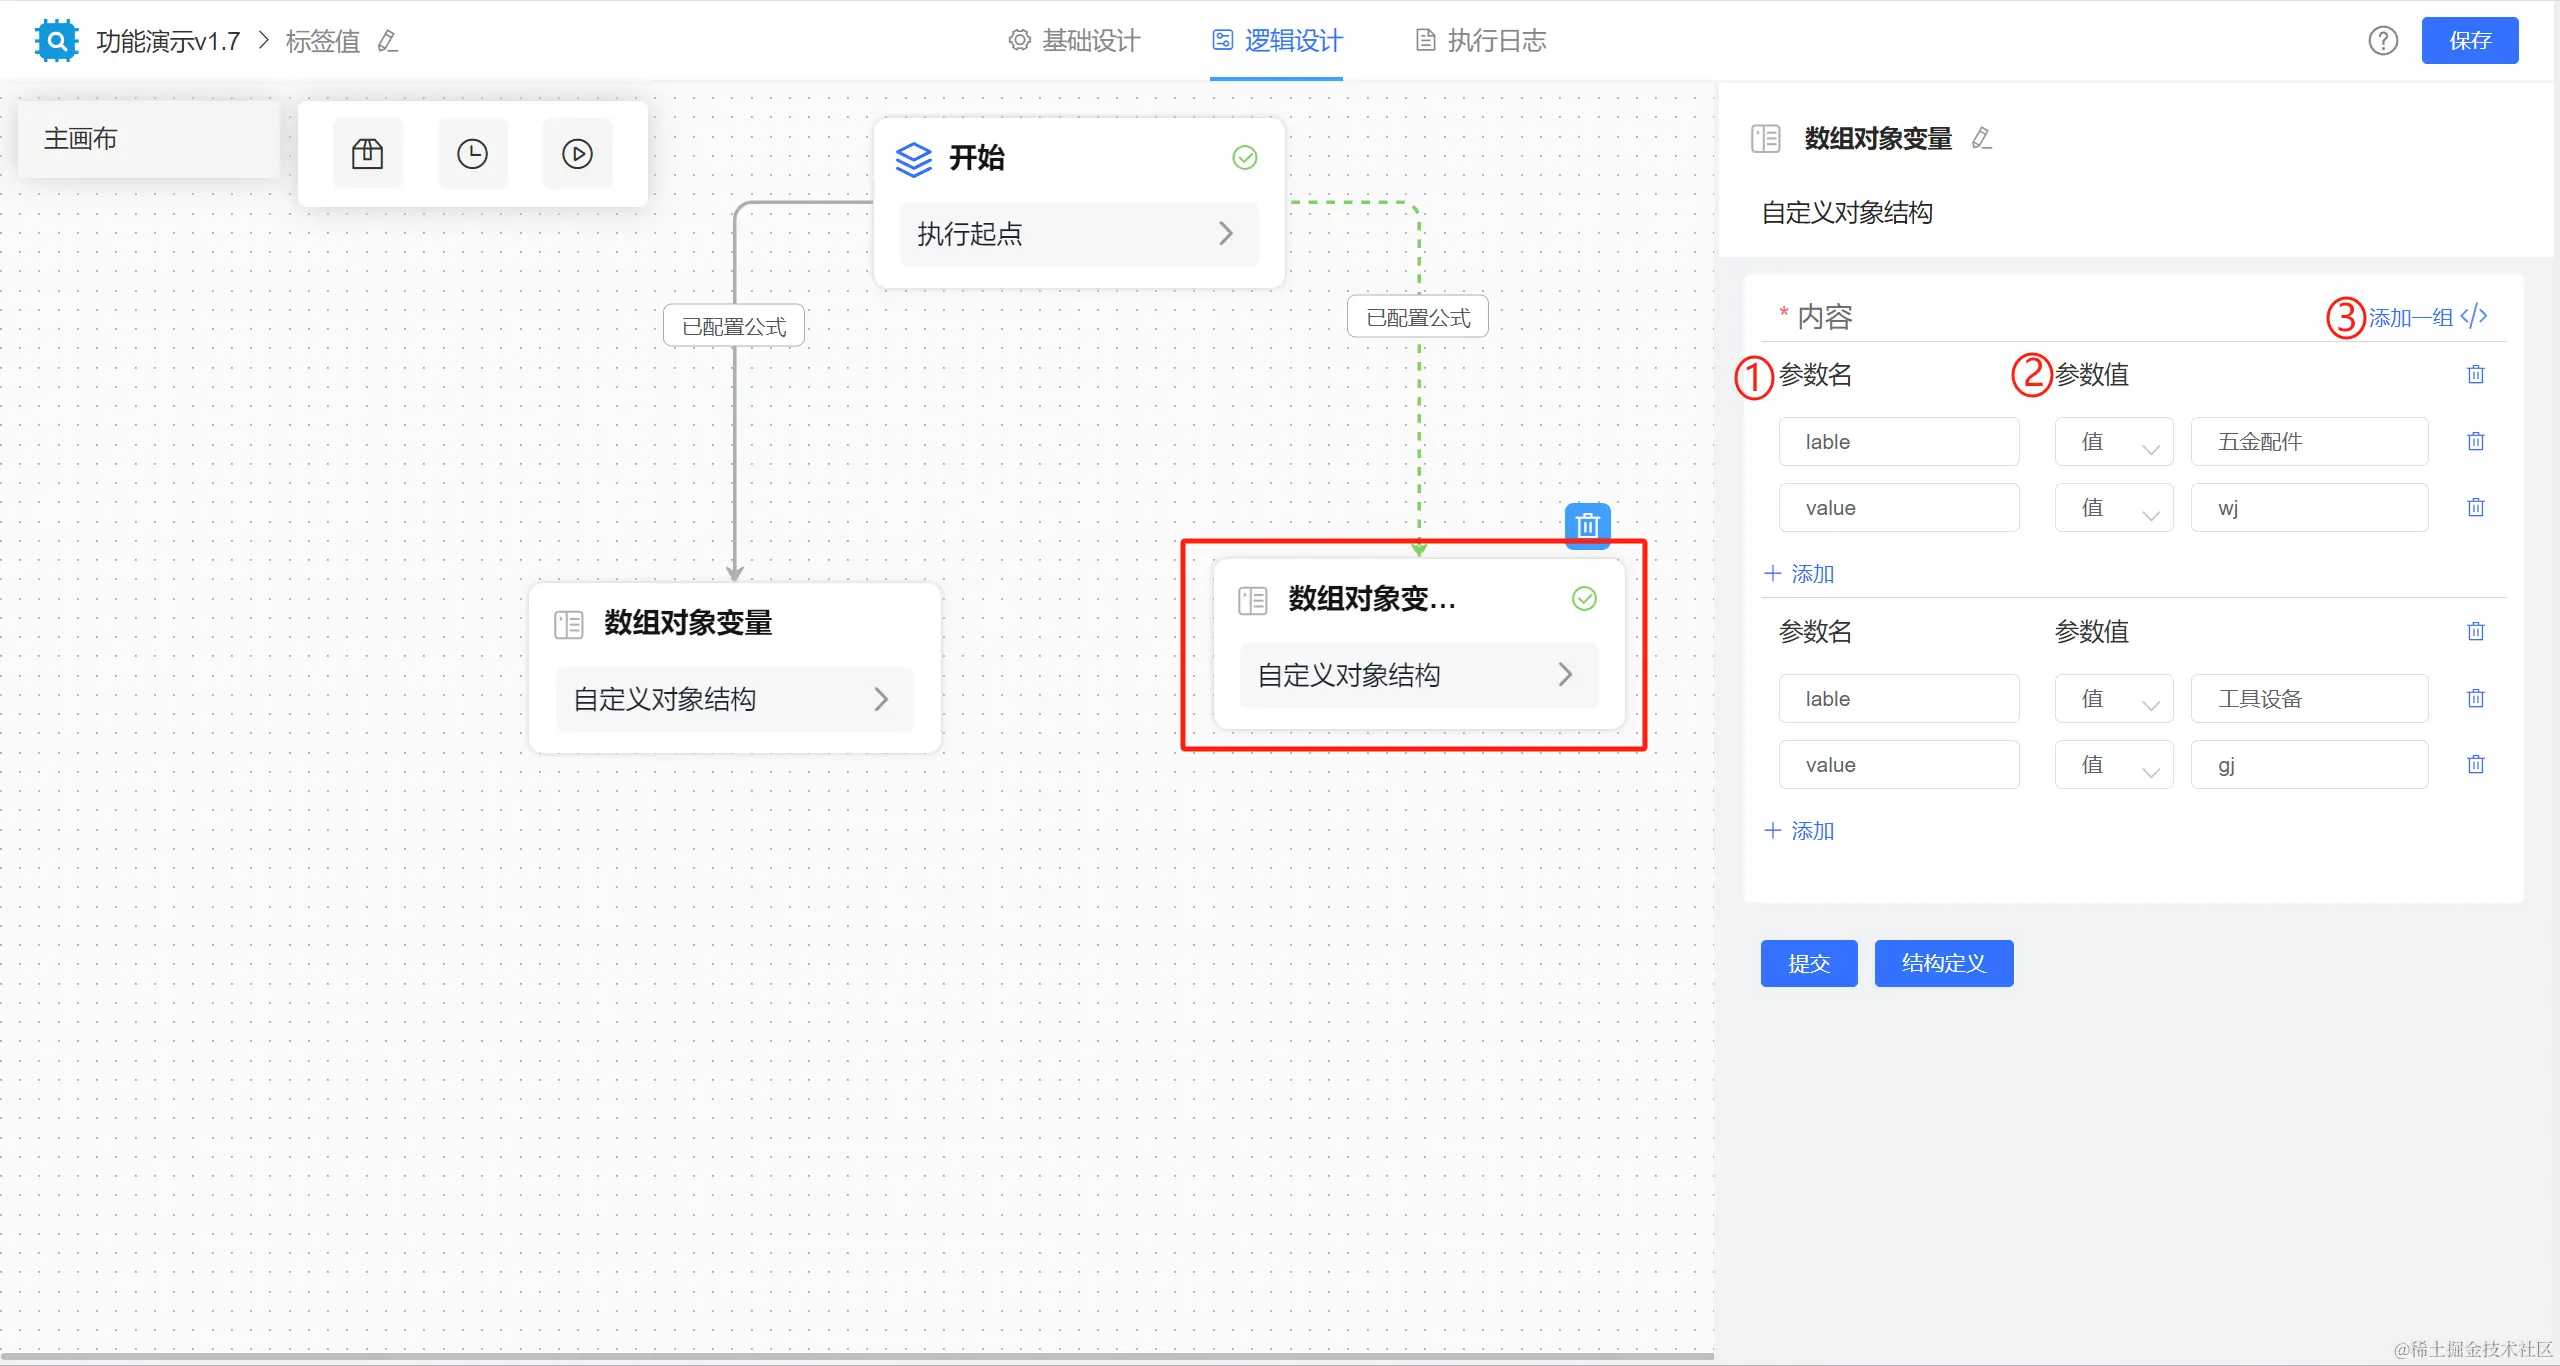2560x1366 pixels.
Task: Click the play run icon in toolbar
Action: [x=577, y=153]
